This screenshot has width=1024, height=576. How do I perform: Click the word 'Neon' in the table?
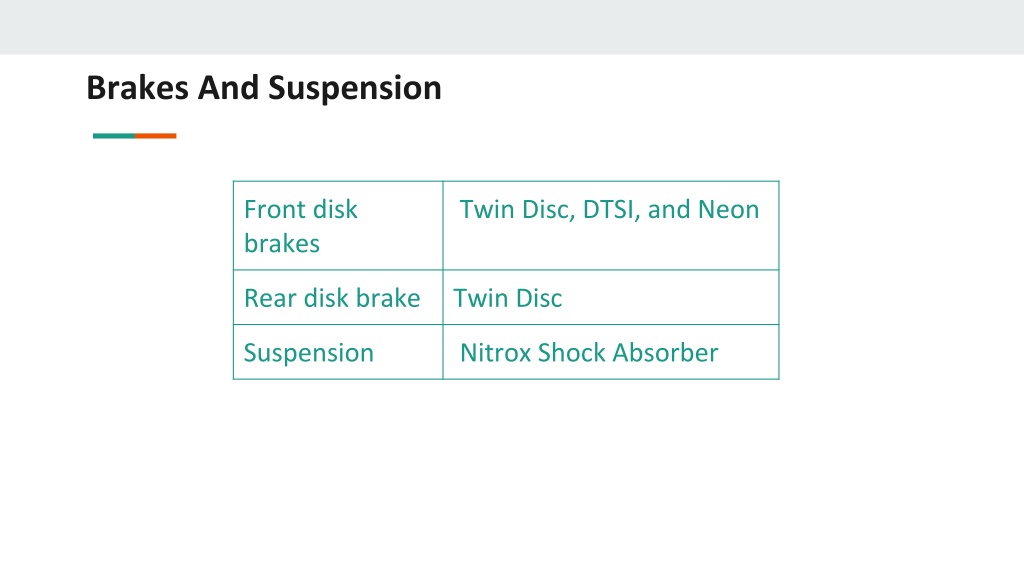[728, 210]
